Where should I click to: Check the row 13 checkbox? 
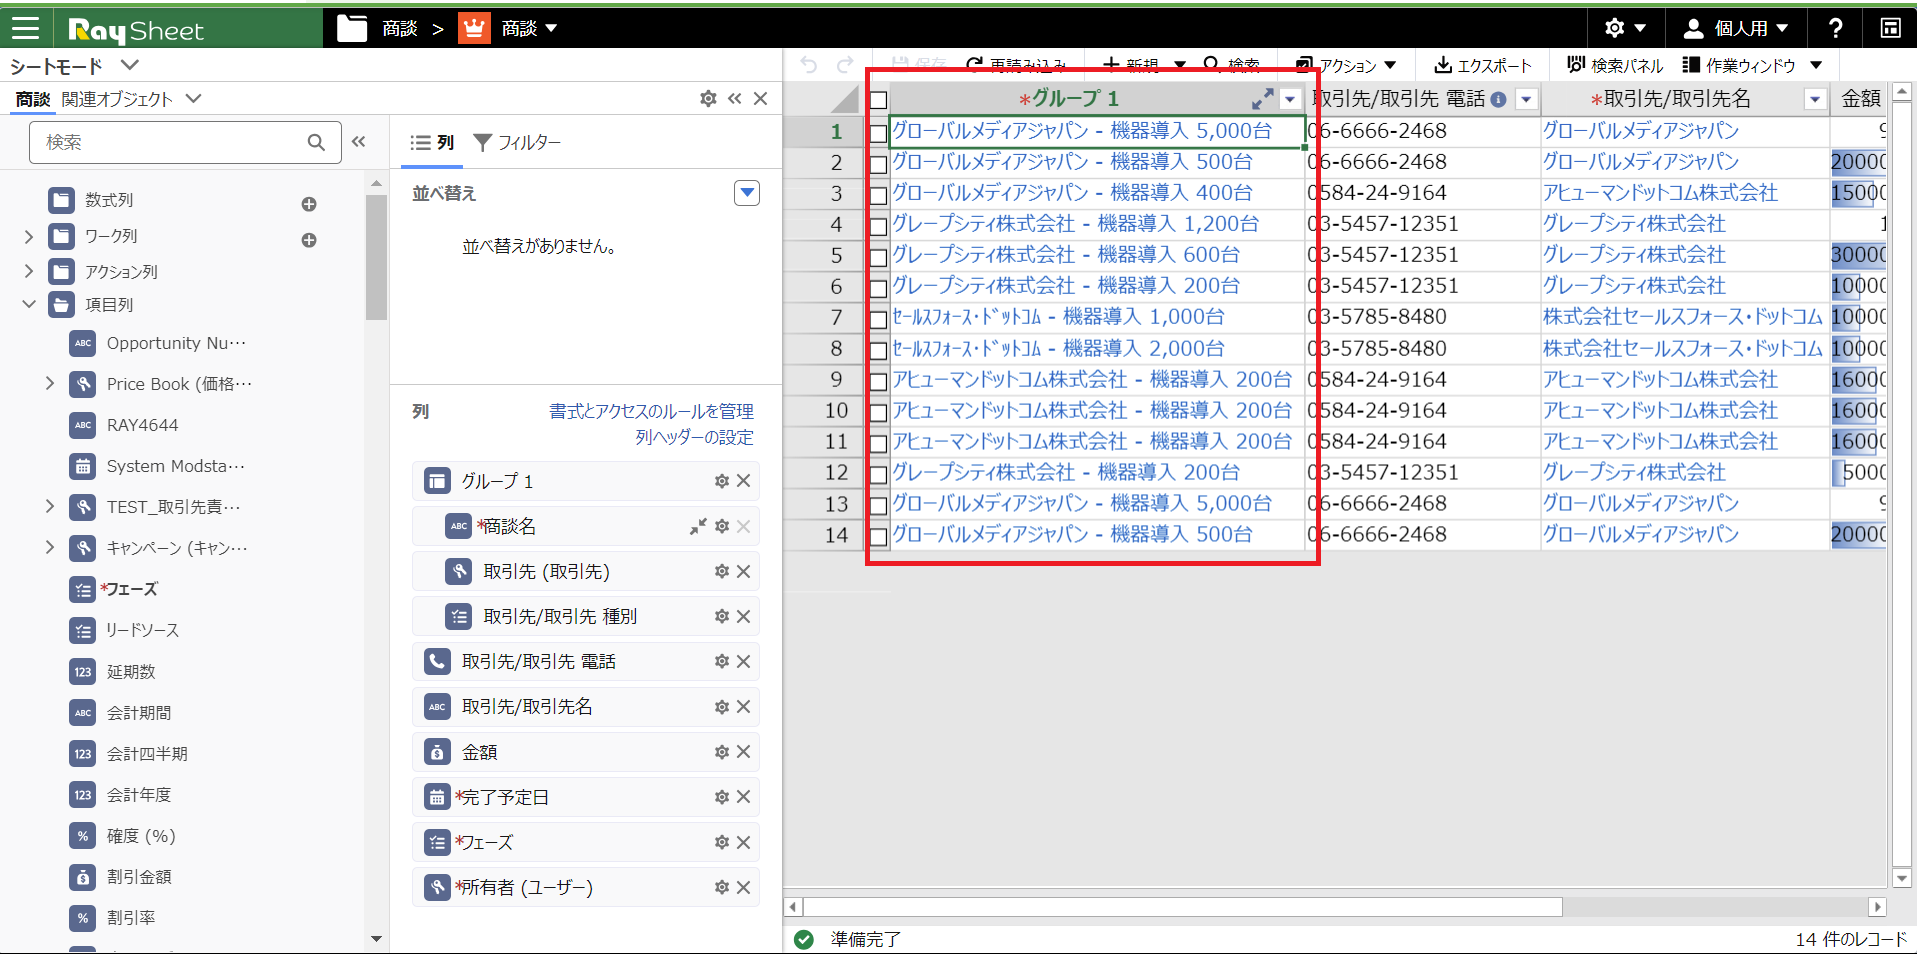tap(878, 505)
